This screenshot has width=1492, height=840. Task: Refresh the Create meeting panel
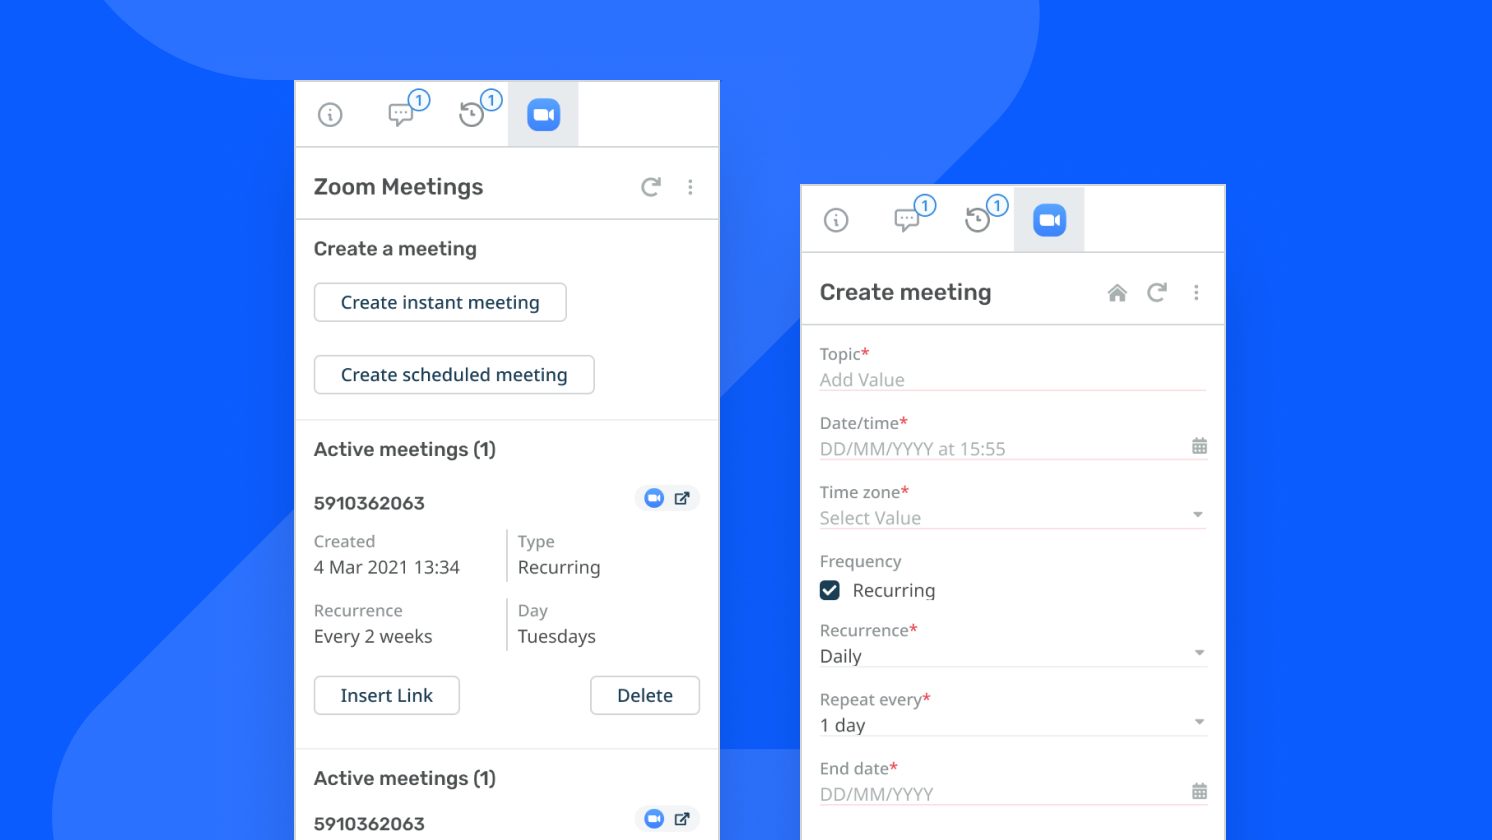(x=1157, y=292)
